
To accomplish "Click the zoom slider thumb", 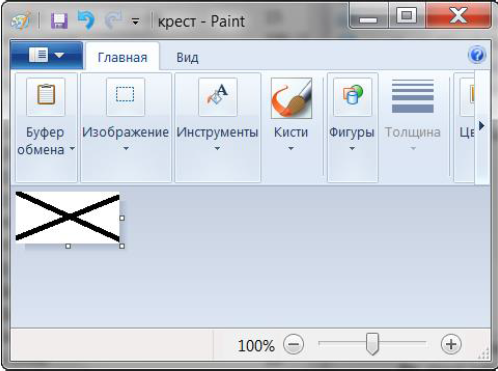I will [372, 344].
